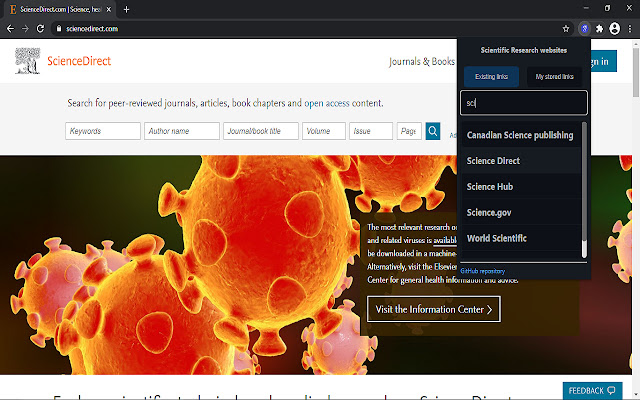Close the ScienceDirect.com tab
This screenshot has height=400, width=640.
(109, 9)
